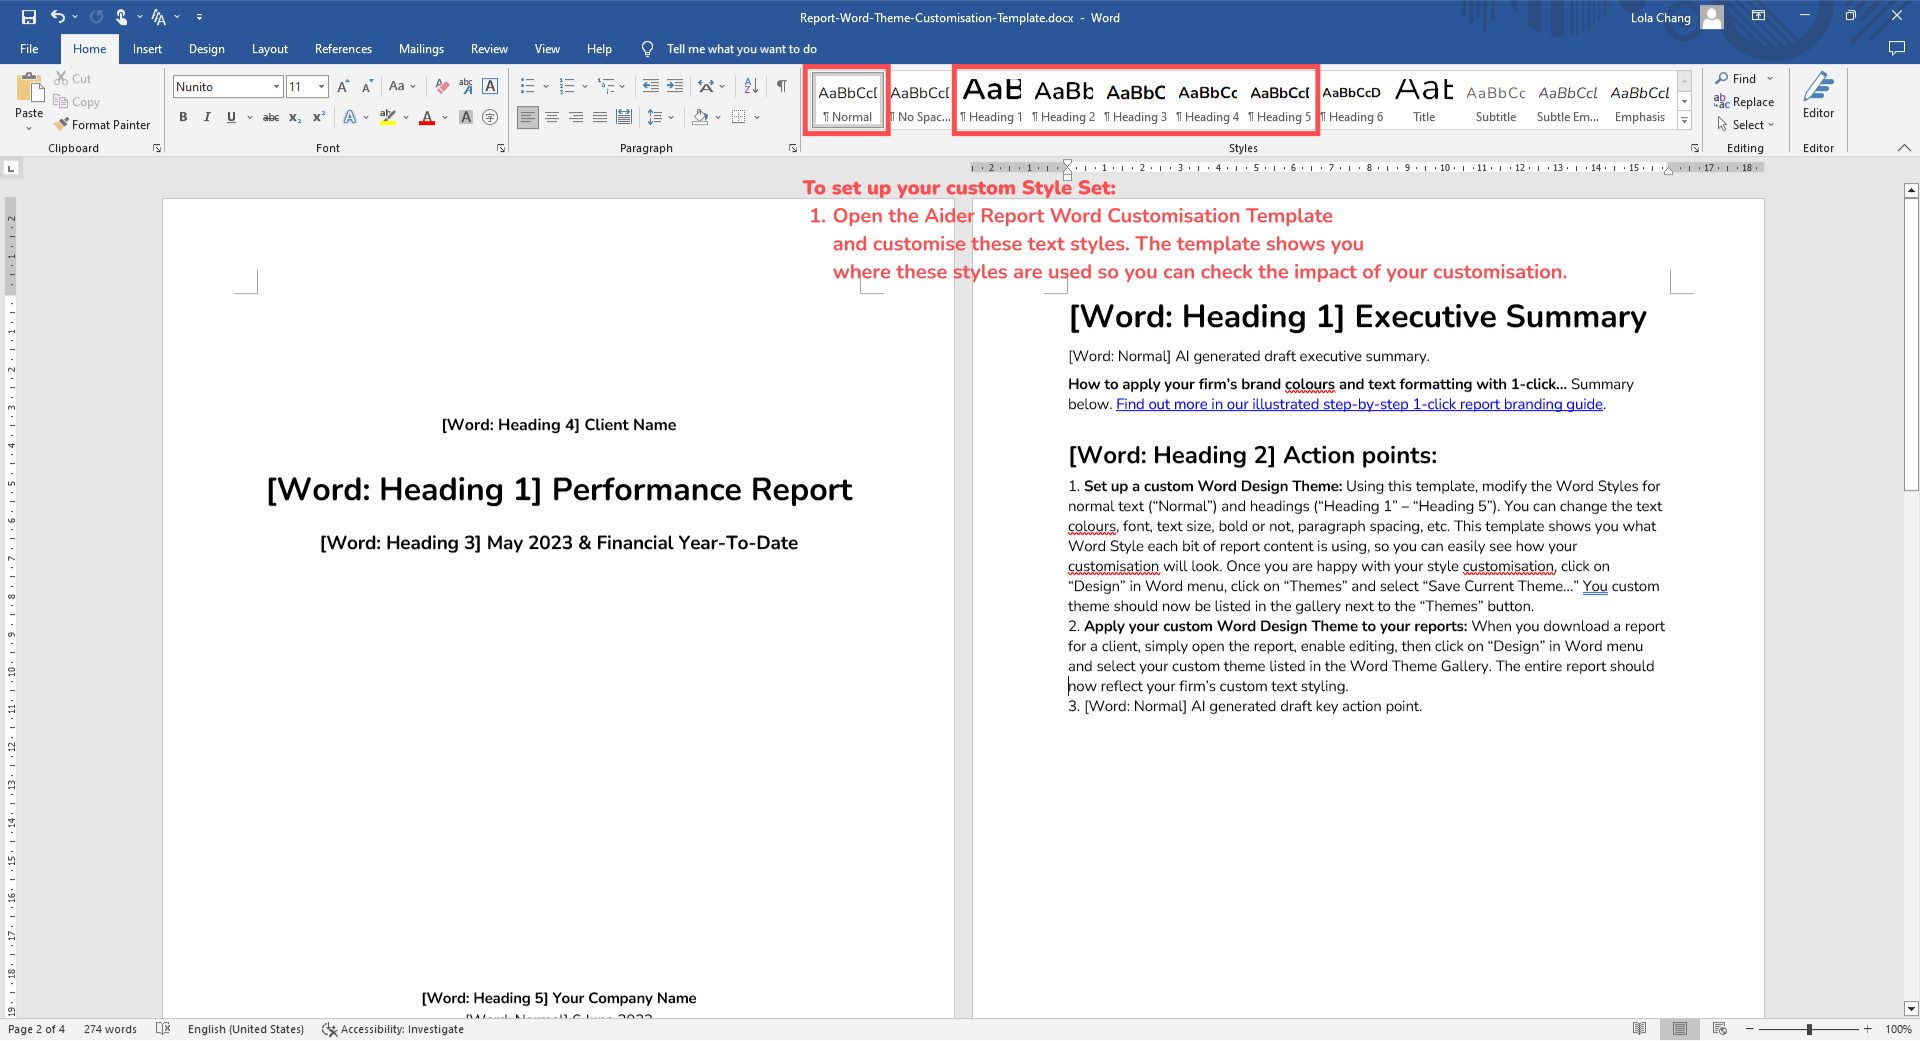Click the Accessibility: Investigate status icon
Image resolution: width=1920 pixels, height=1041 pixels.
[329, 1029]
